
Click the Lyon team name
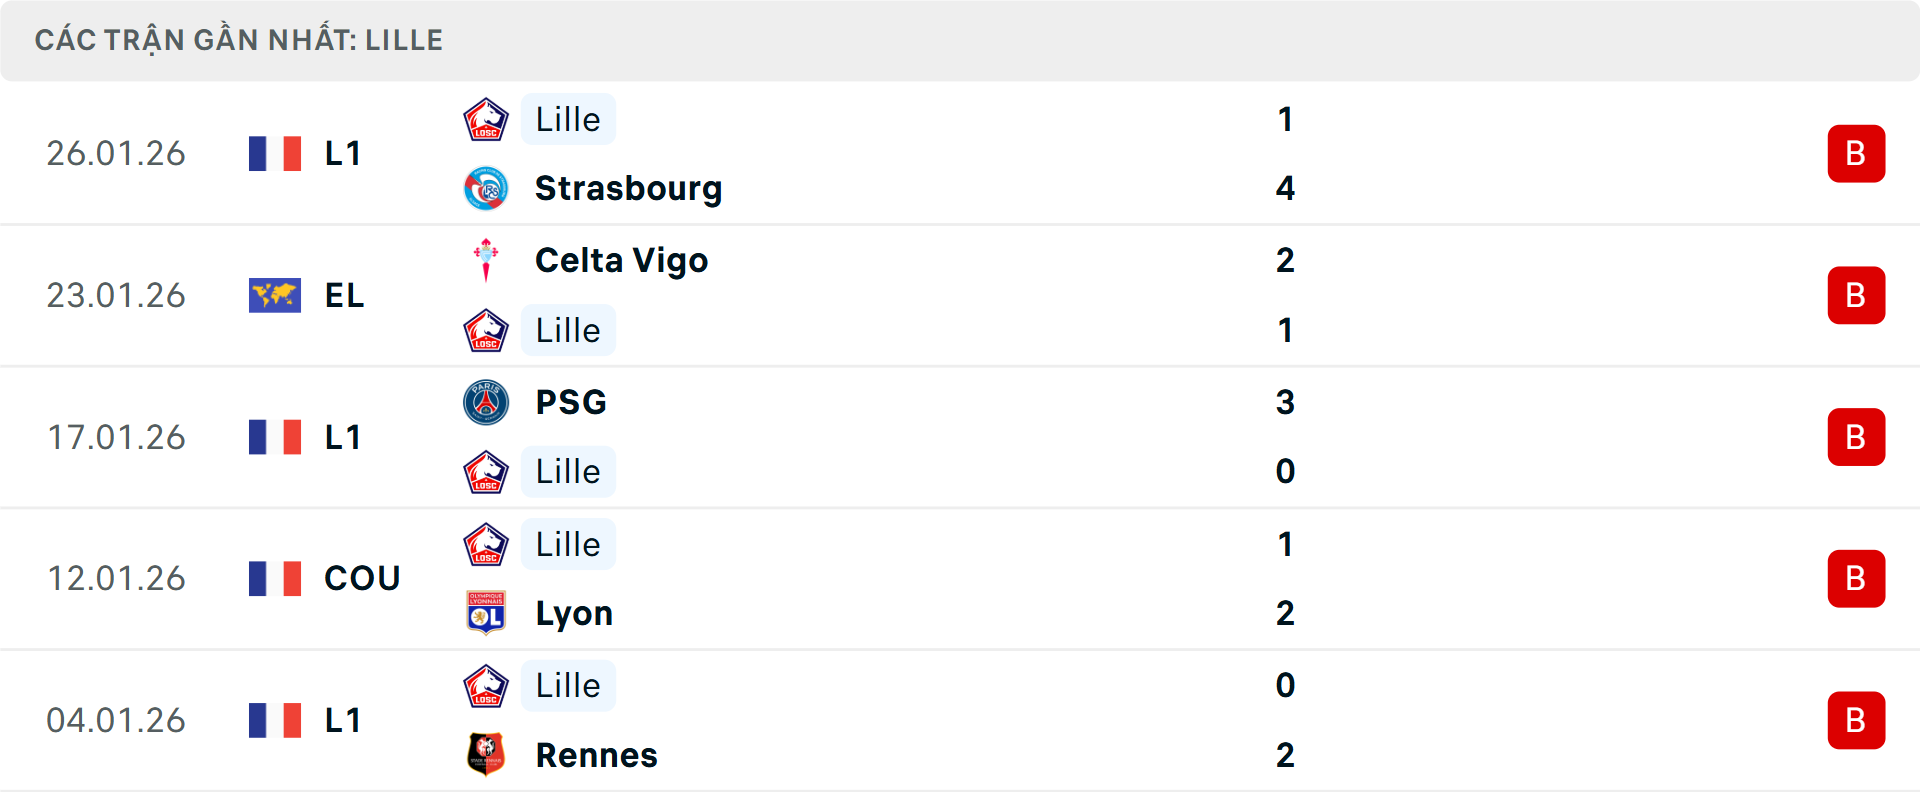click(574, 613)
